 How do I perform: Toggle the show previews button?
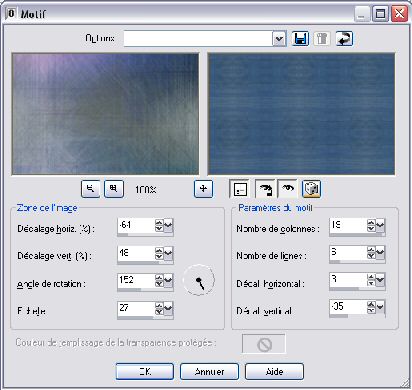coord(239,189)
